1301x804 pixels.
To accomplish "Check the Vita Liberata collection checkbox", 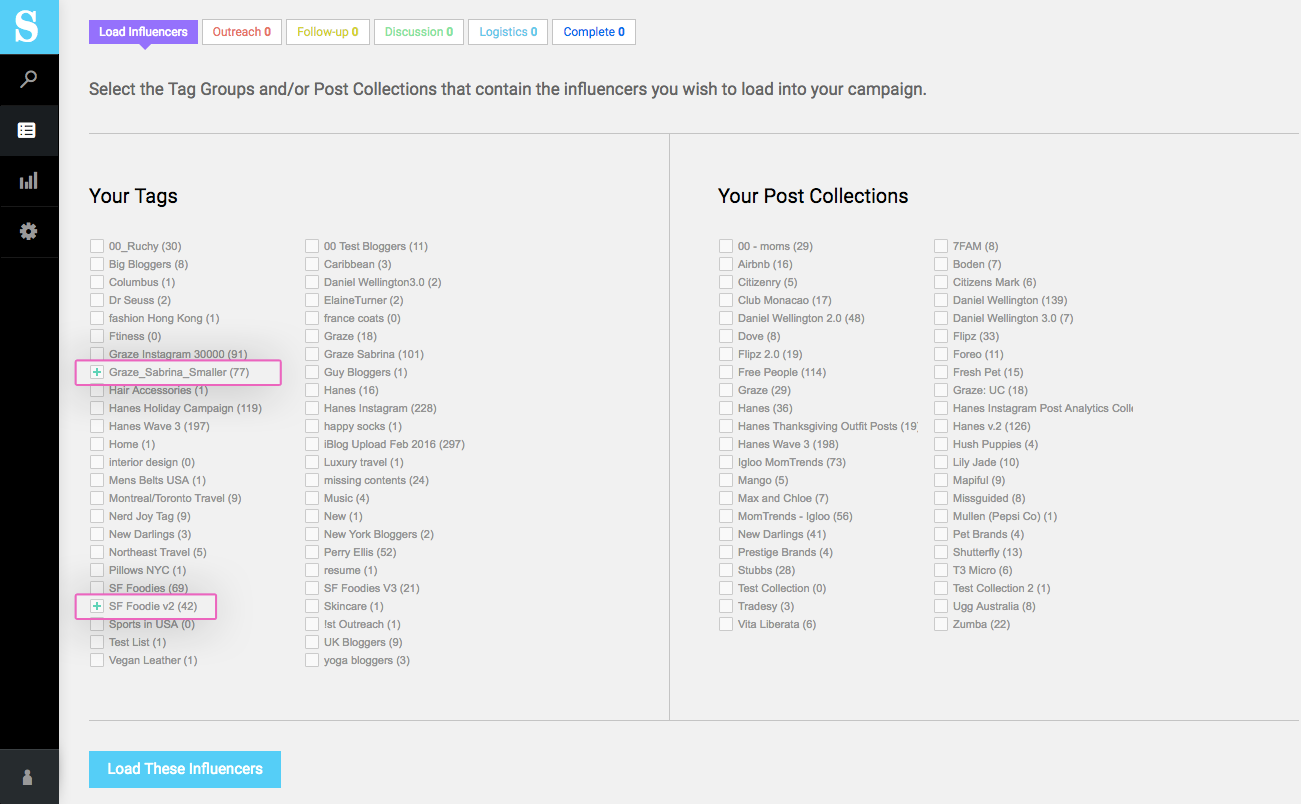I will click(x=726, y=624).
